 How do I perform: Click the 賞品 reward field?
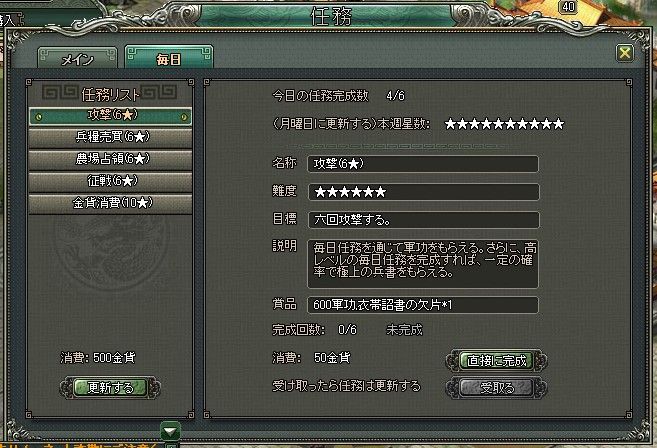[423, 305]
